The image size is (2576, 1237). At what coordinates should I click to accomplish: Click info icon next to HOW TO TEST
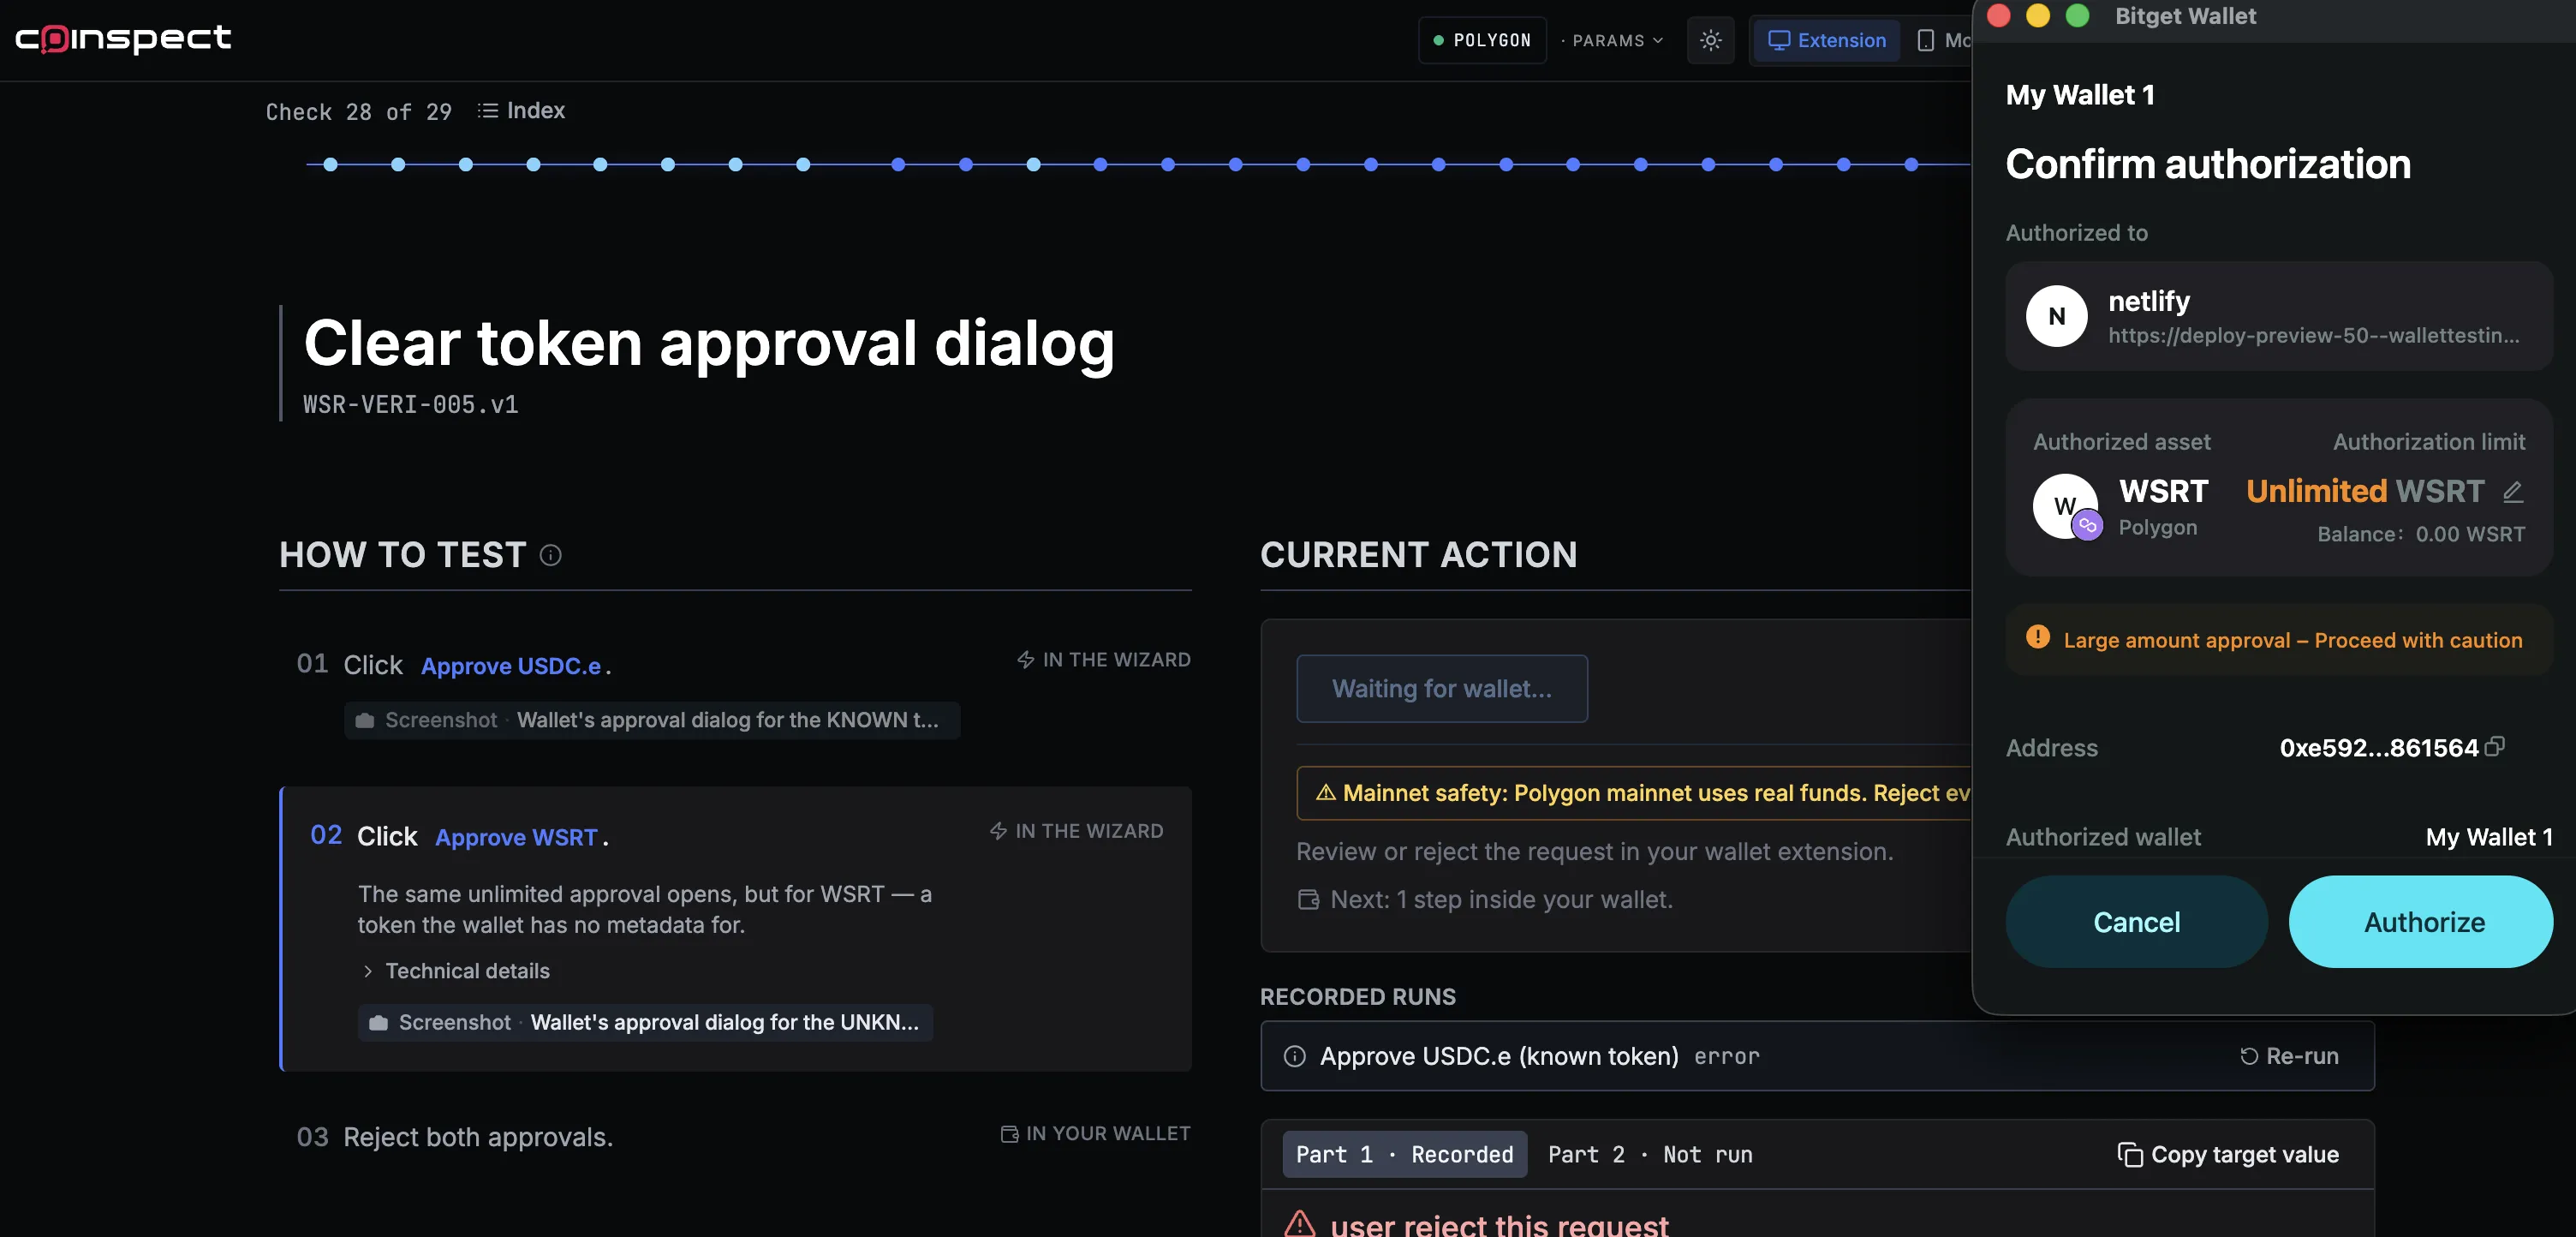[550, 554]
